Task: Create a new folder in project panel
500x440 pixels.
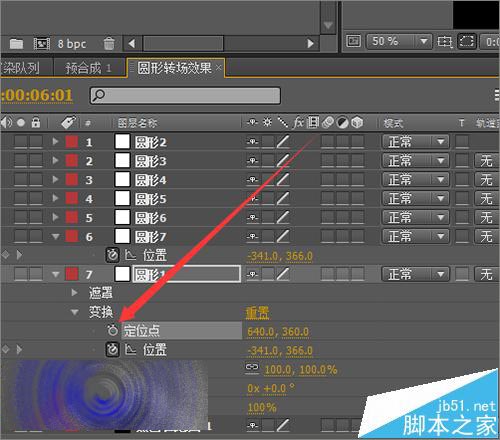Action: [16, 44]
